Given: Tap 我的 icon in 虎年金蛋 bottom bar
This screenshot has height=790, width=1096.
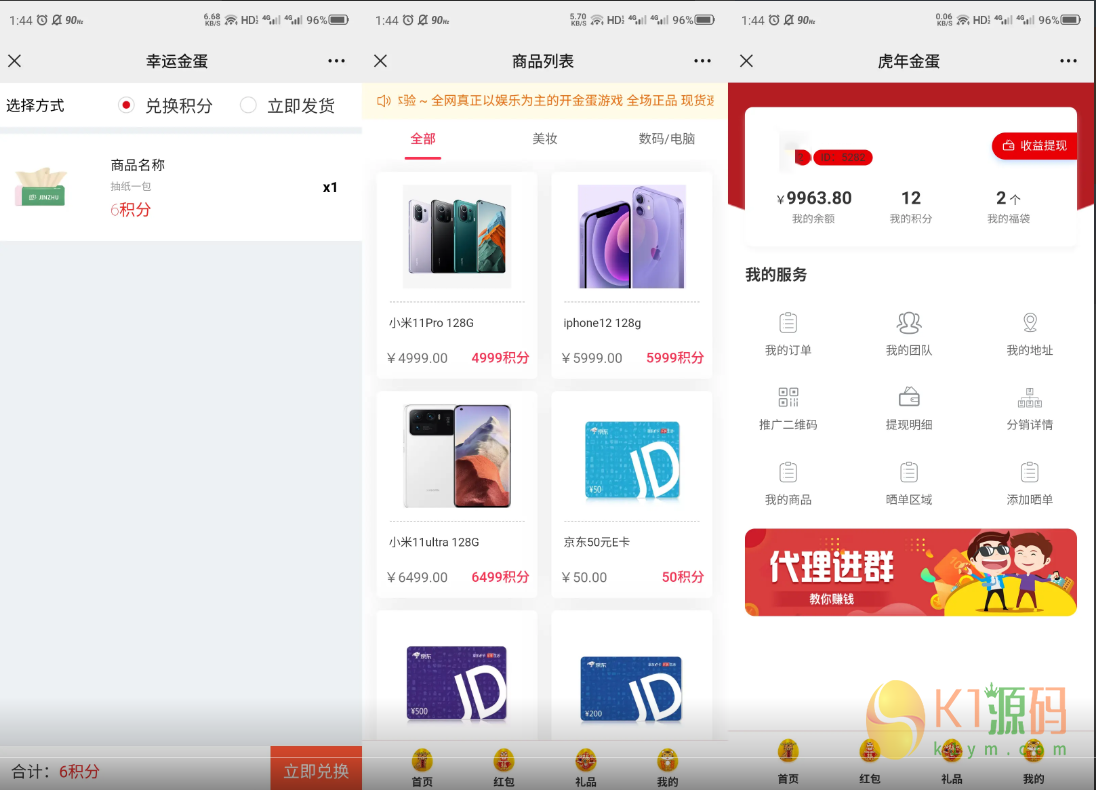Looking at the screenshot, I should coord(1033,752).
